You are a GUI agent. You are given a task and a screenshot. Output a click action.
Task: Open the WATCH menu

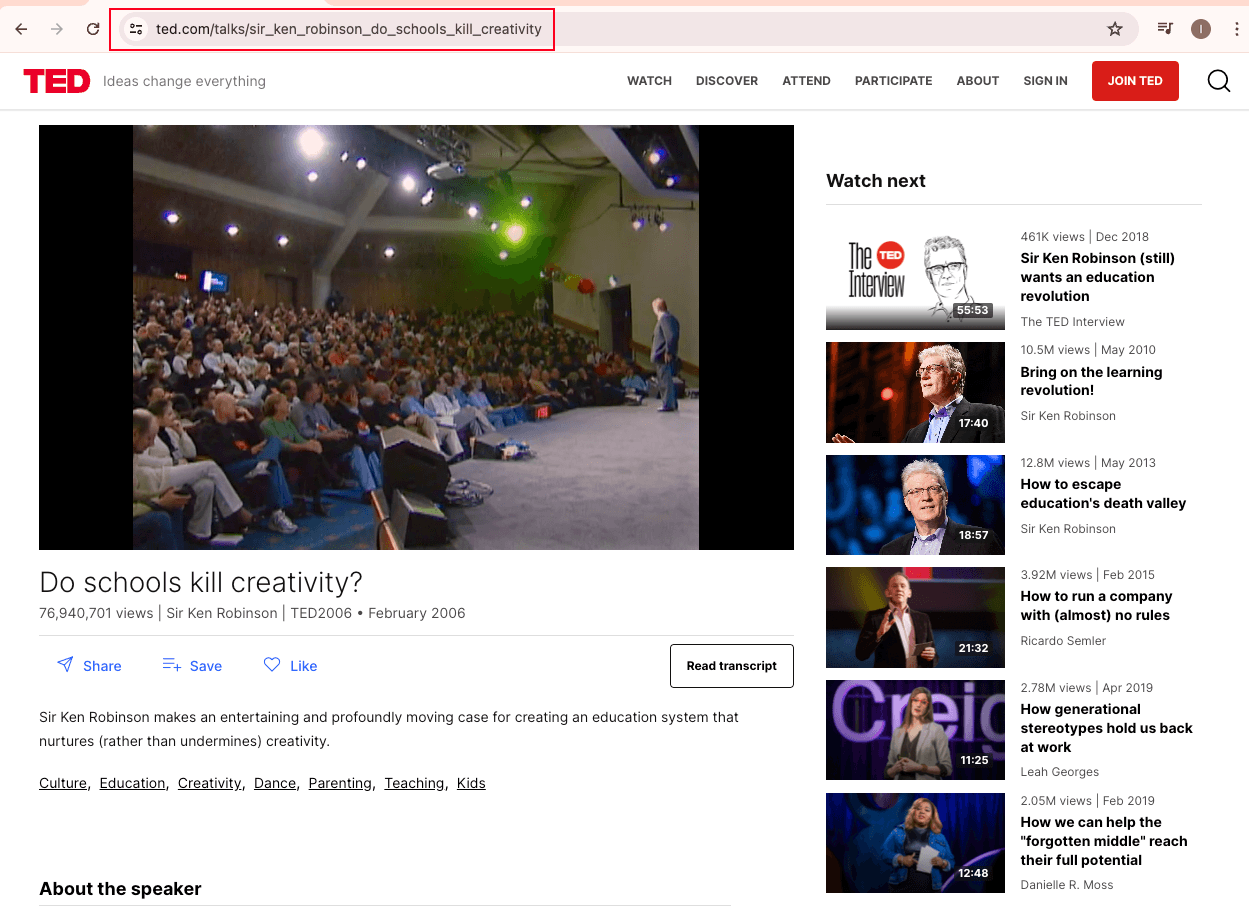[649, 81]
